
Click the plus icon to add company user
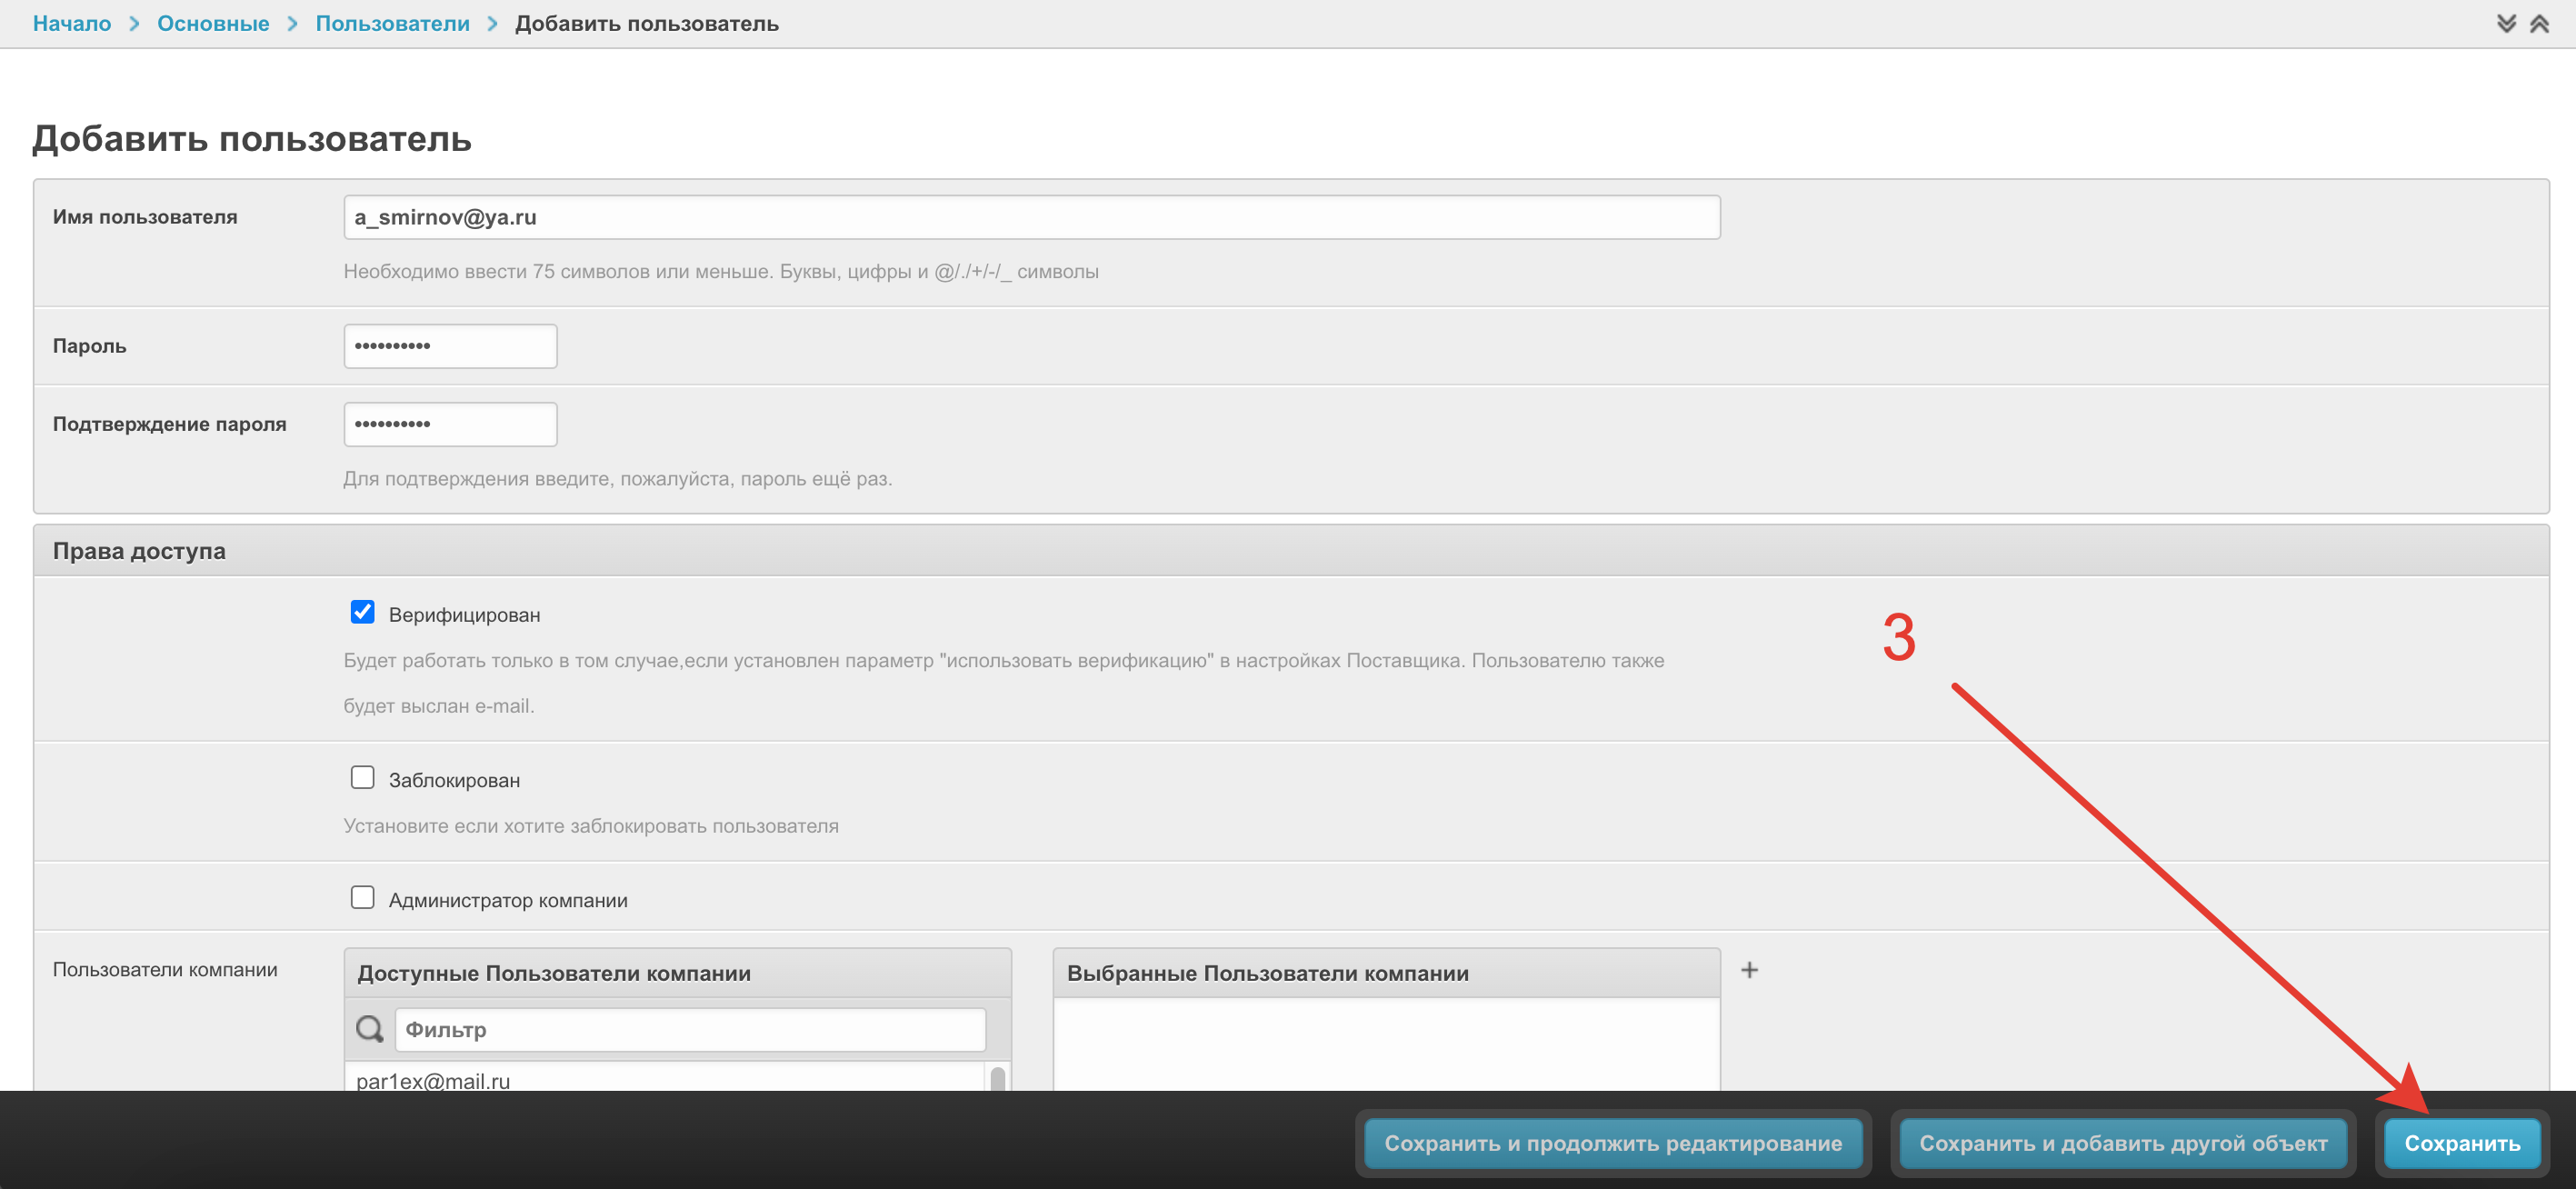(x=1749, y=970)
